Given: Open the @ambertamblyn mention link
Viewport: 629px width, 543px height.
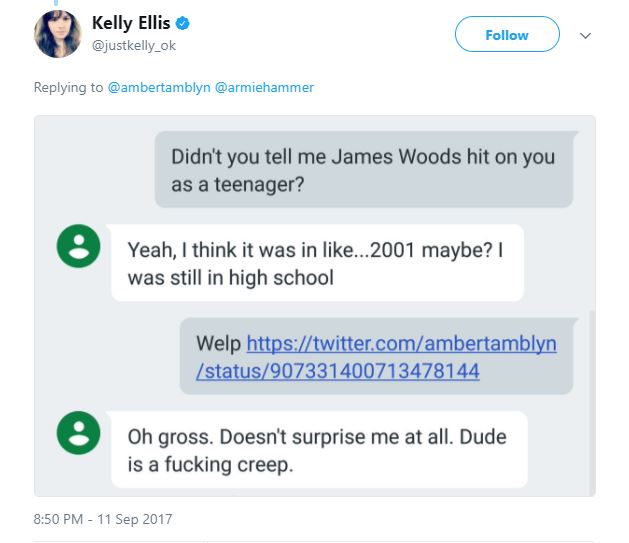Looking at the screenshot, I should click(x=158, y=87).
